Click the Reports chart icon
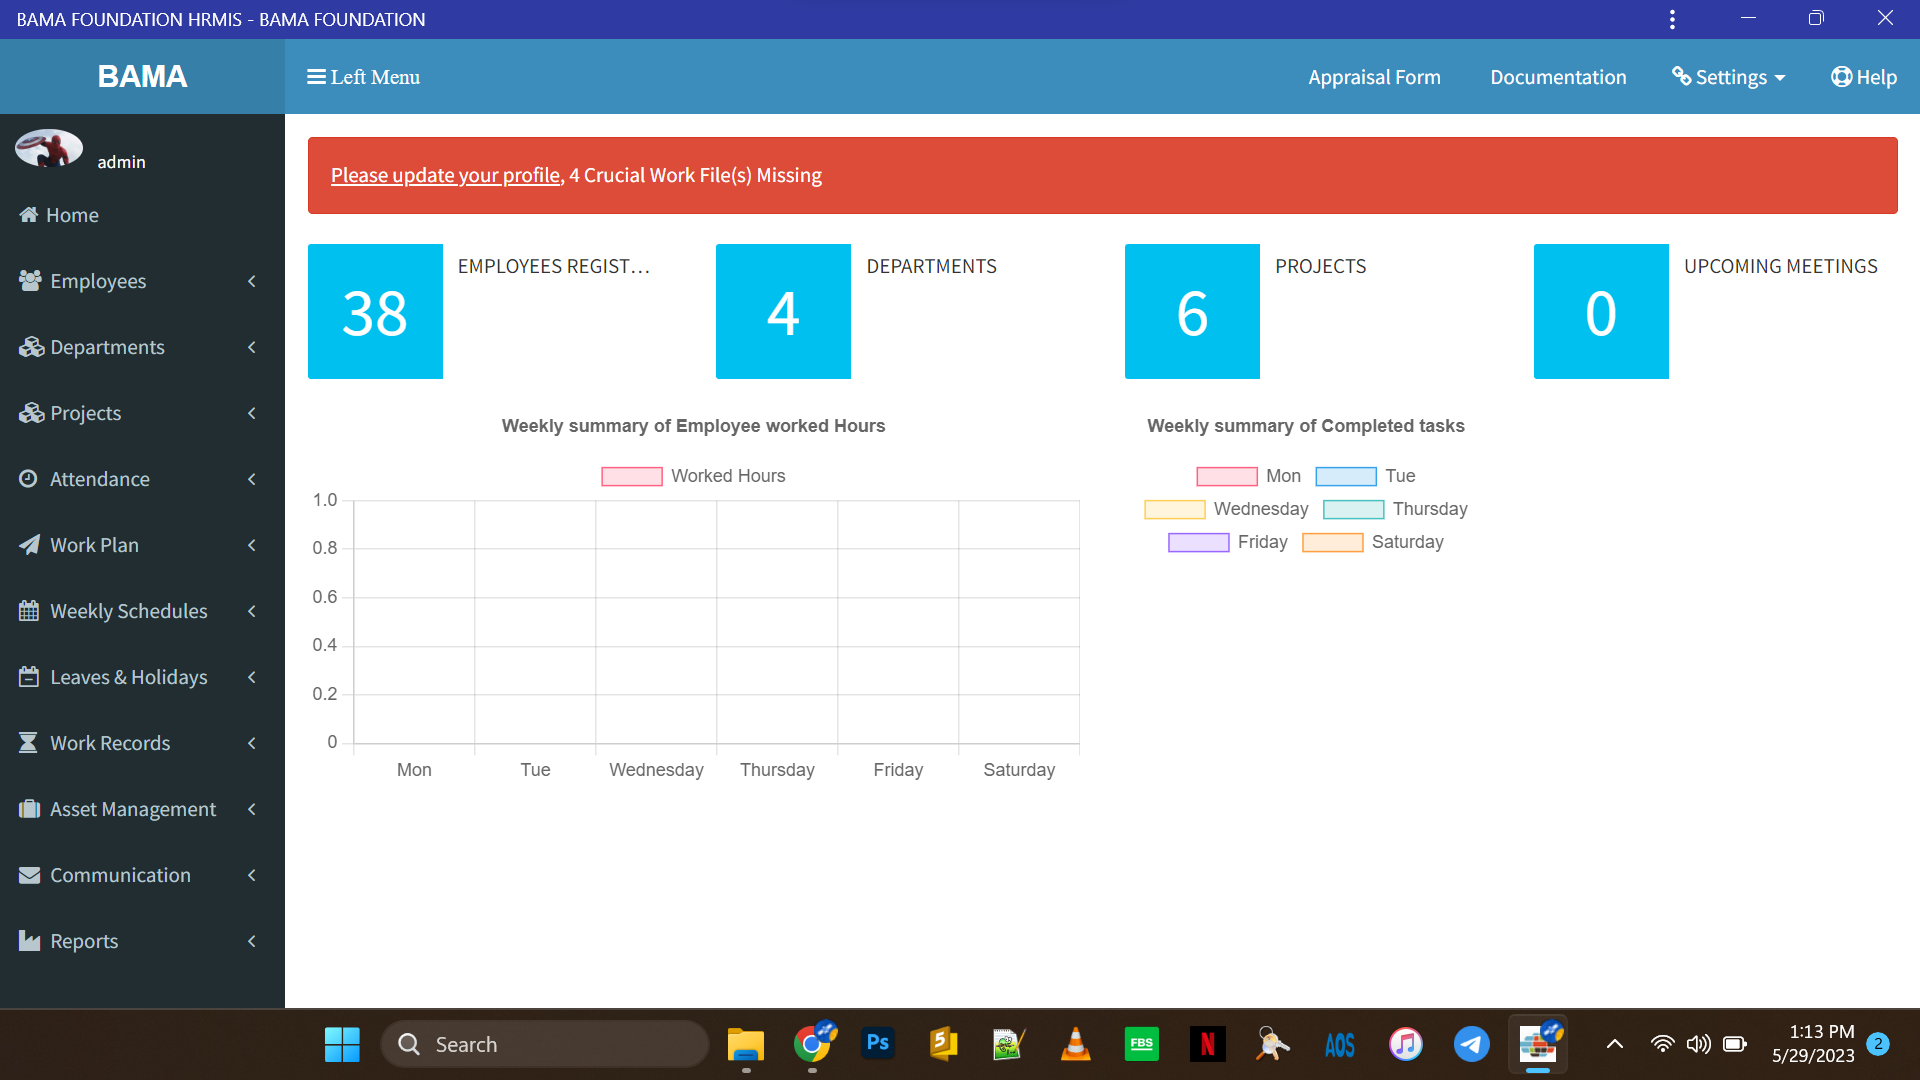Screen dimensions: 1920x1080 [29, 941]
